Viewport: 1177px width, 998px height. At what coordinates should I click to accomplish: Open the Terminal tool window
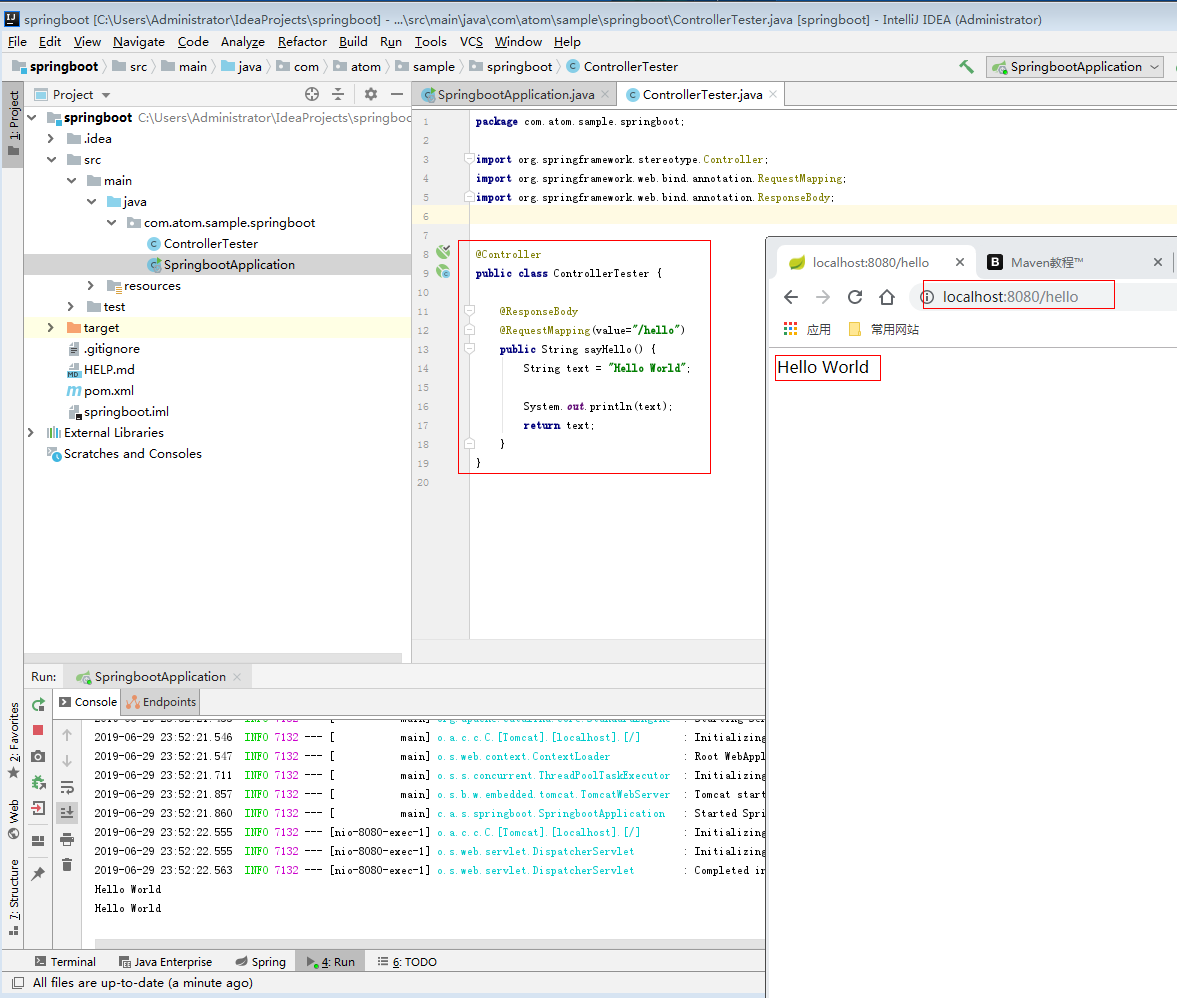click(x=65, y=962)
